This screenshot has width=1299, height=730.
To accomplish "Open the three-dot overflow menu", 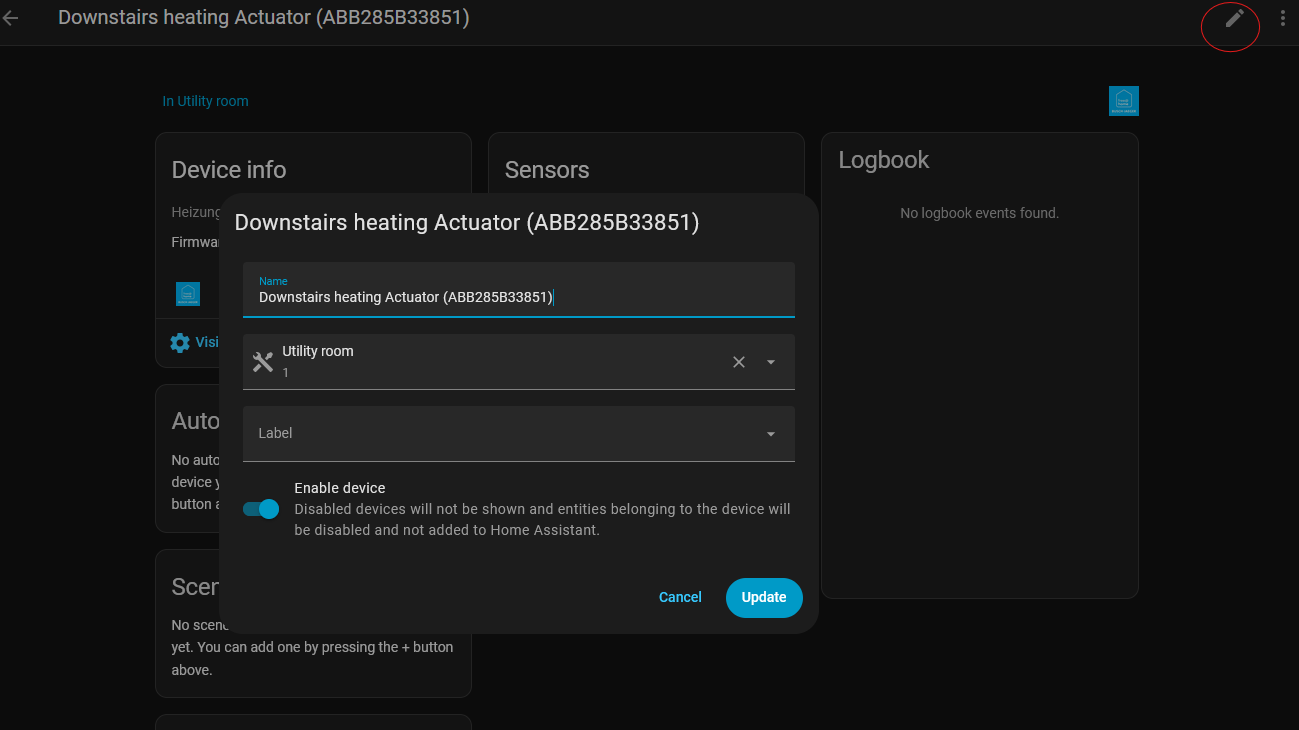I will 1282,18.
